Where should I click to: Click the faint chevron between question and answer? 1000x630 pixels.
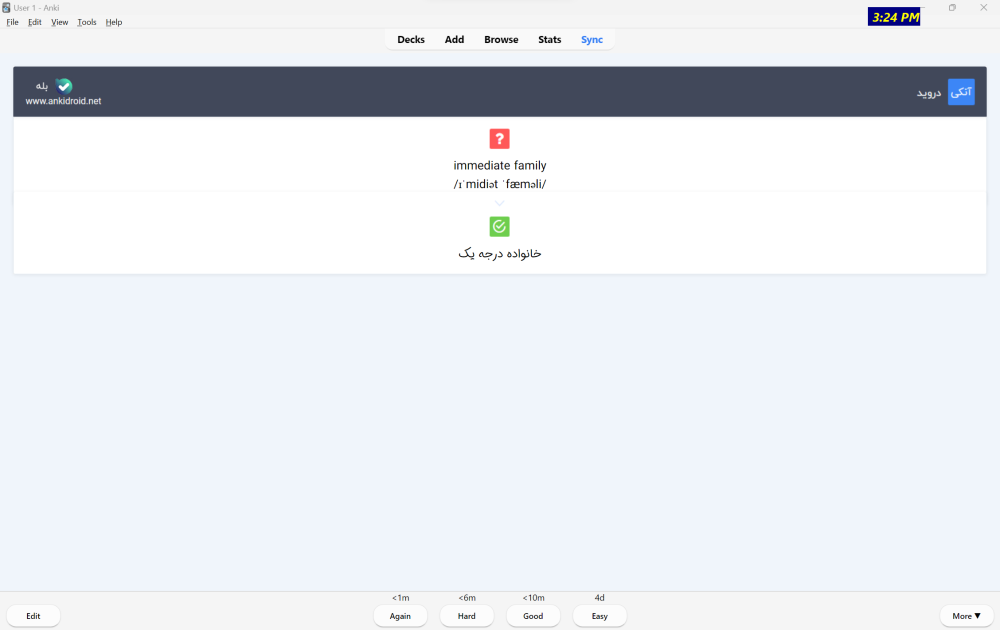pyautogui.click(x=499, y=204)
